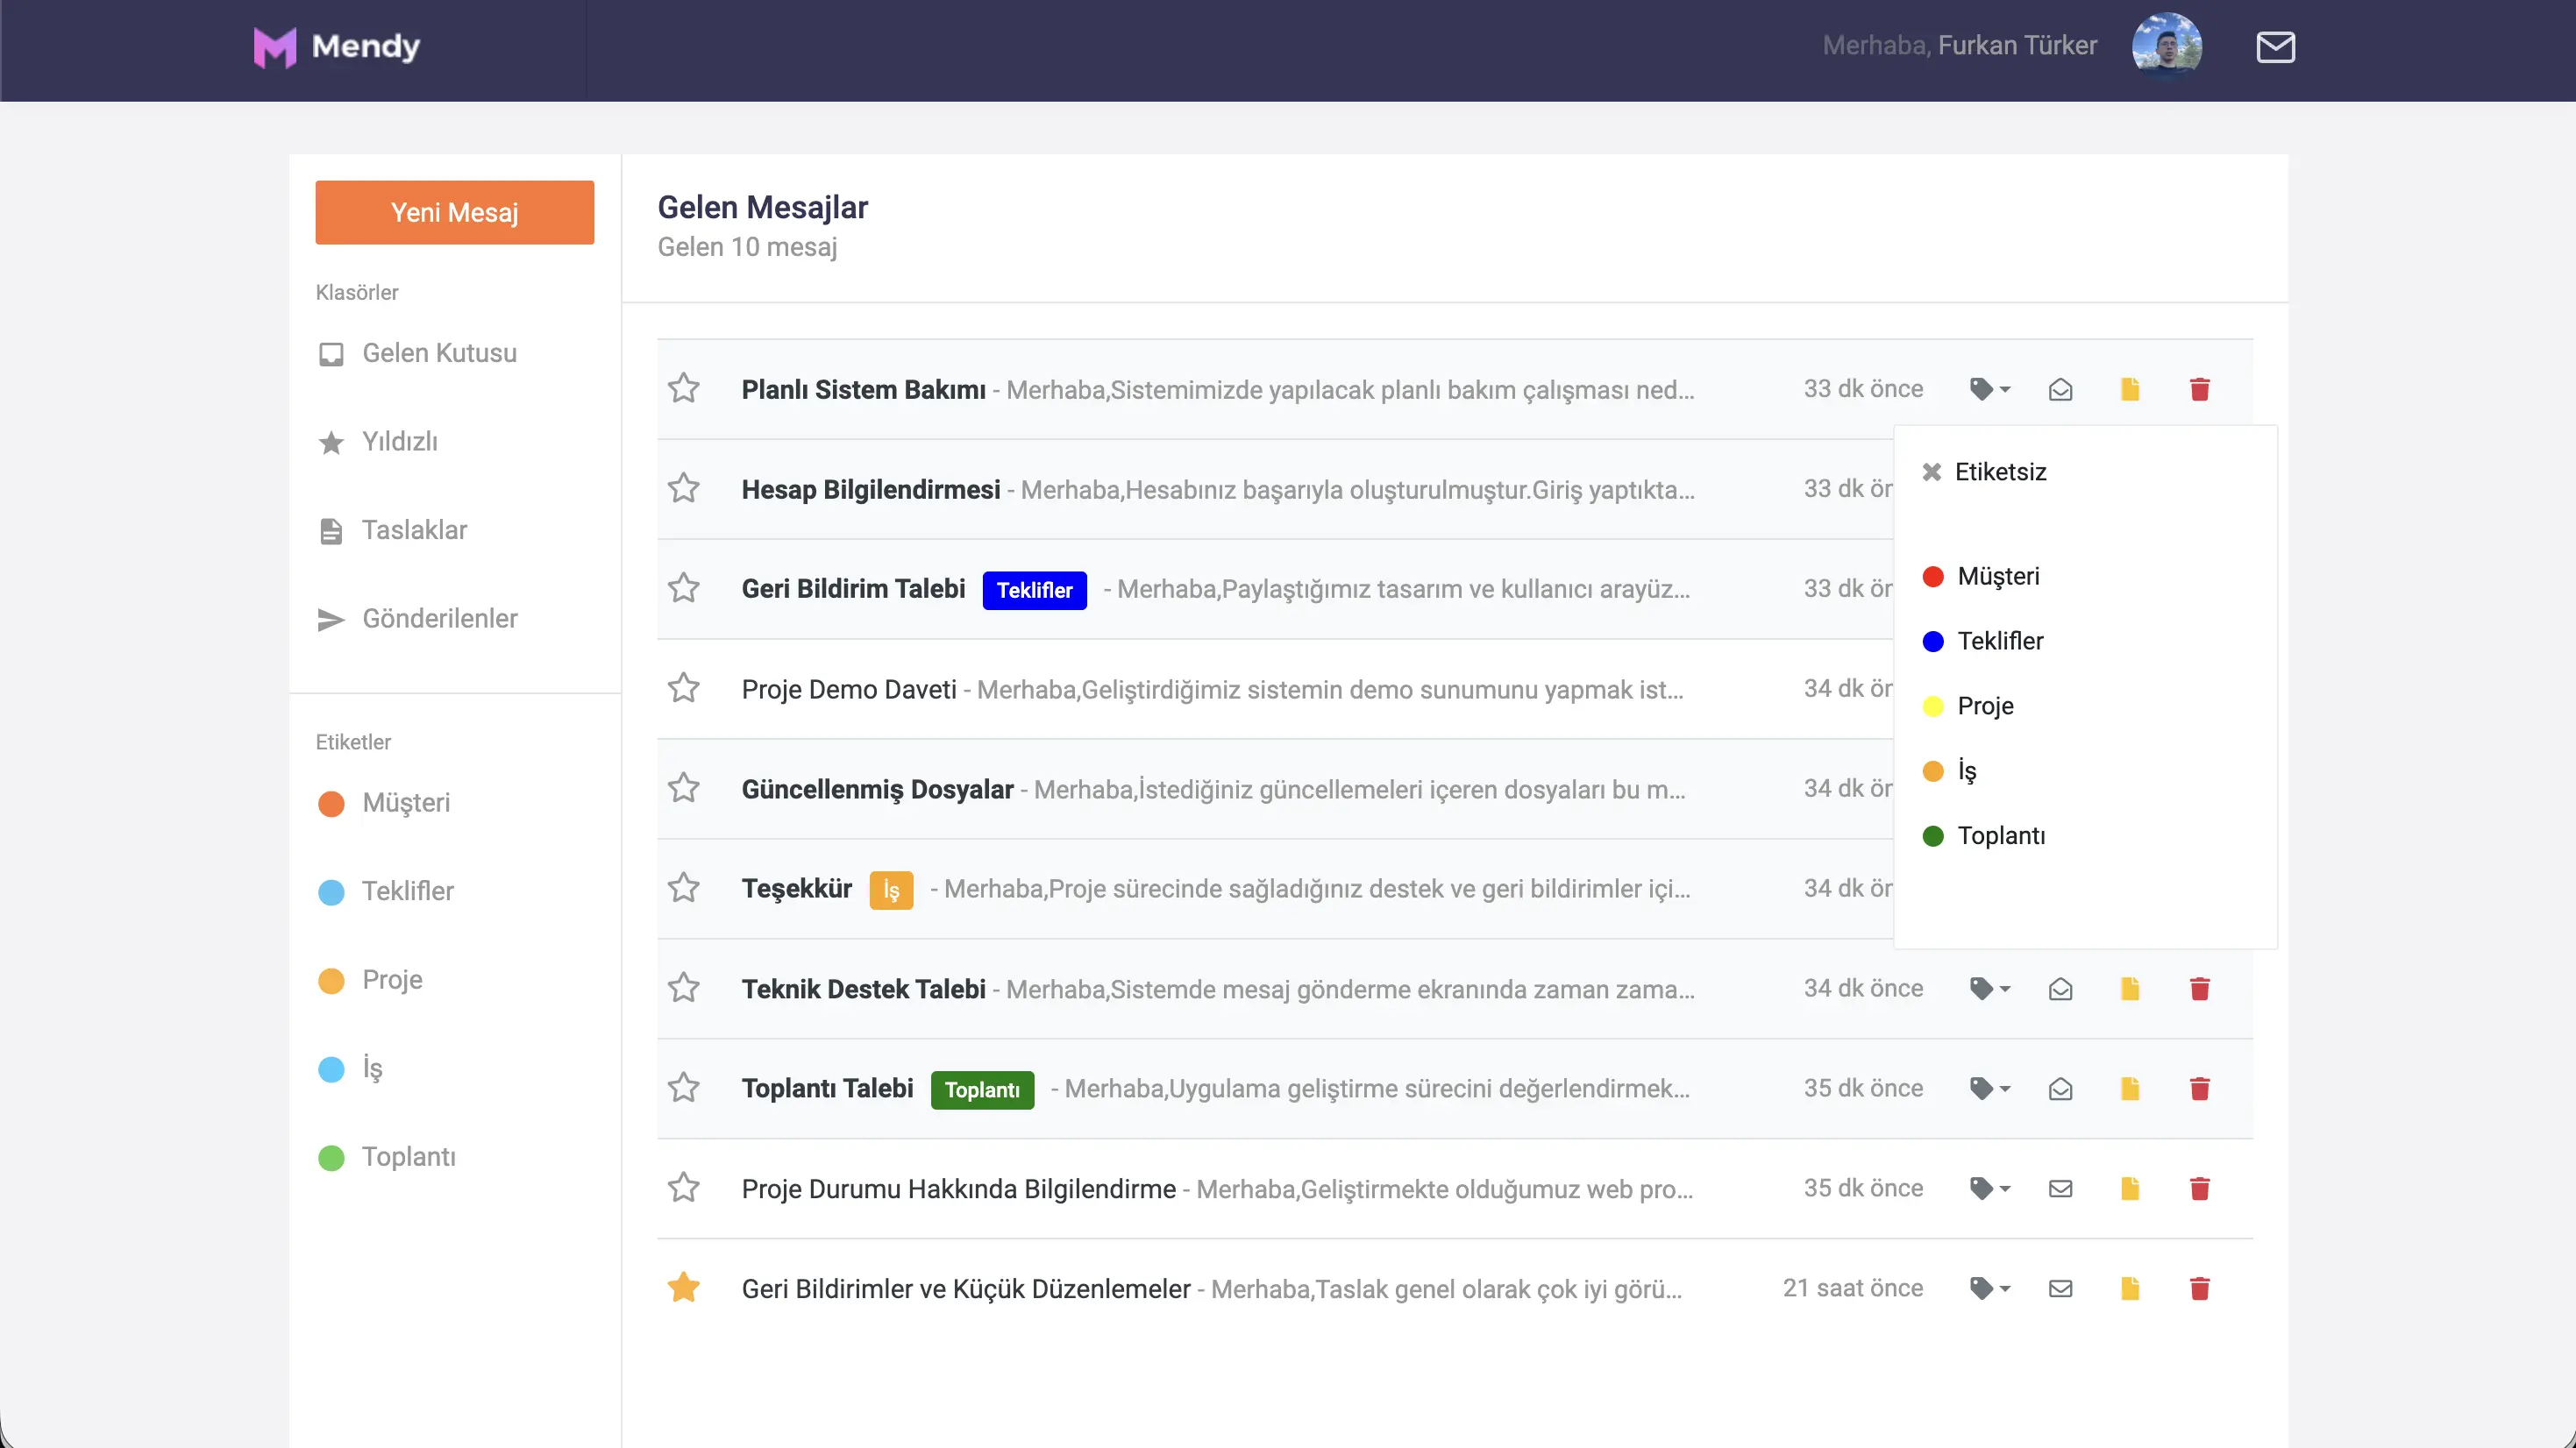Choose Teklifler from the tag menu
The image size is (2576, 1448).
(x=1999, y=641)
